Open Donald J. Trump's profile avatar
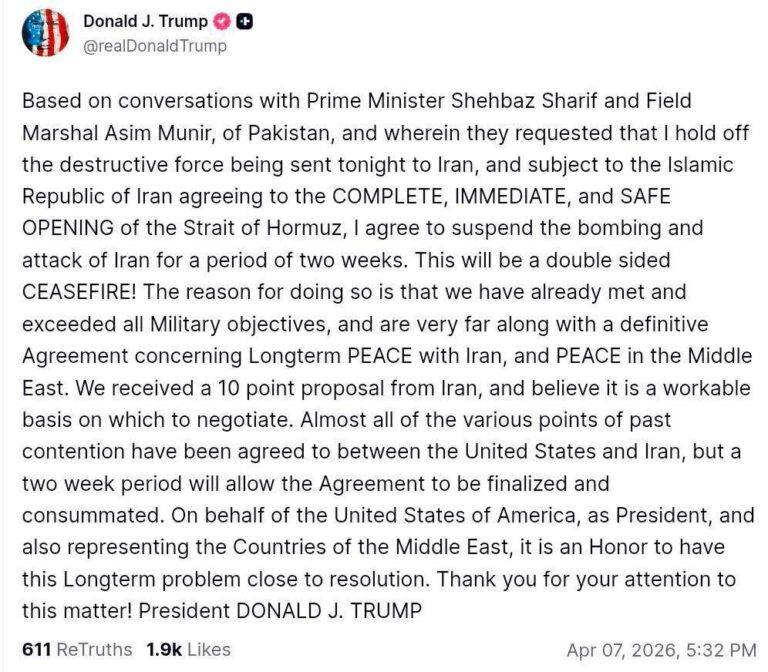Image resolution: width=768 pixels, height=672 pixels. [45, 33]
